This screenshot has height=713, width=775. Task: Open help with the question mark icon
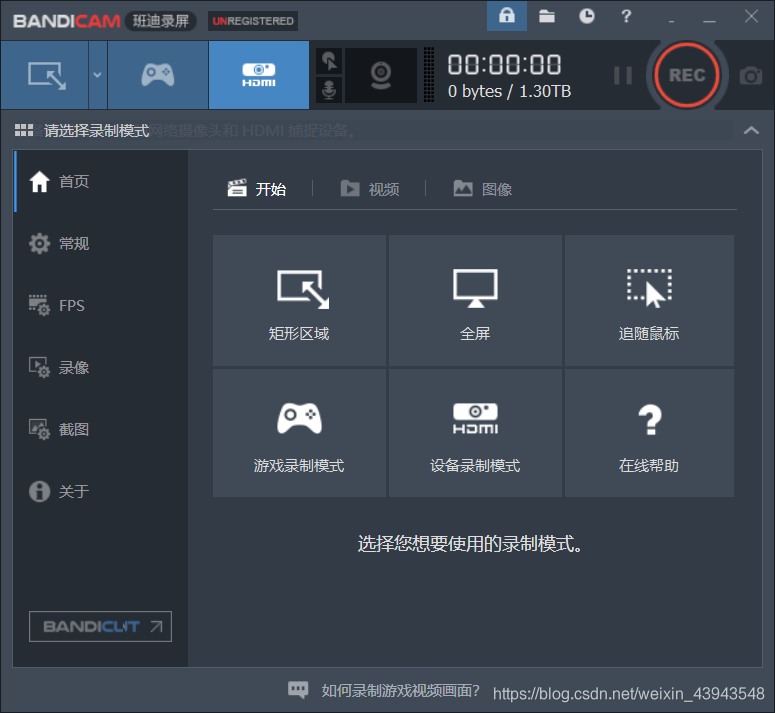coord(626,16)
